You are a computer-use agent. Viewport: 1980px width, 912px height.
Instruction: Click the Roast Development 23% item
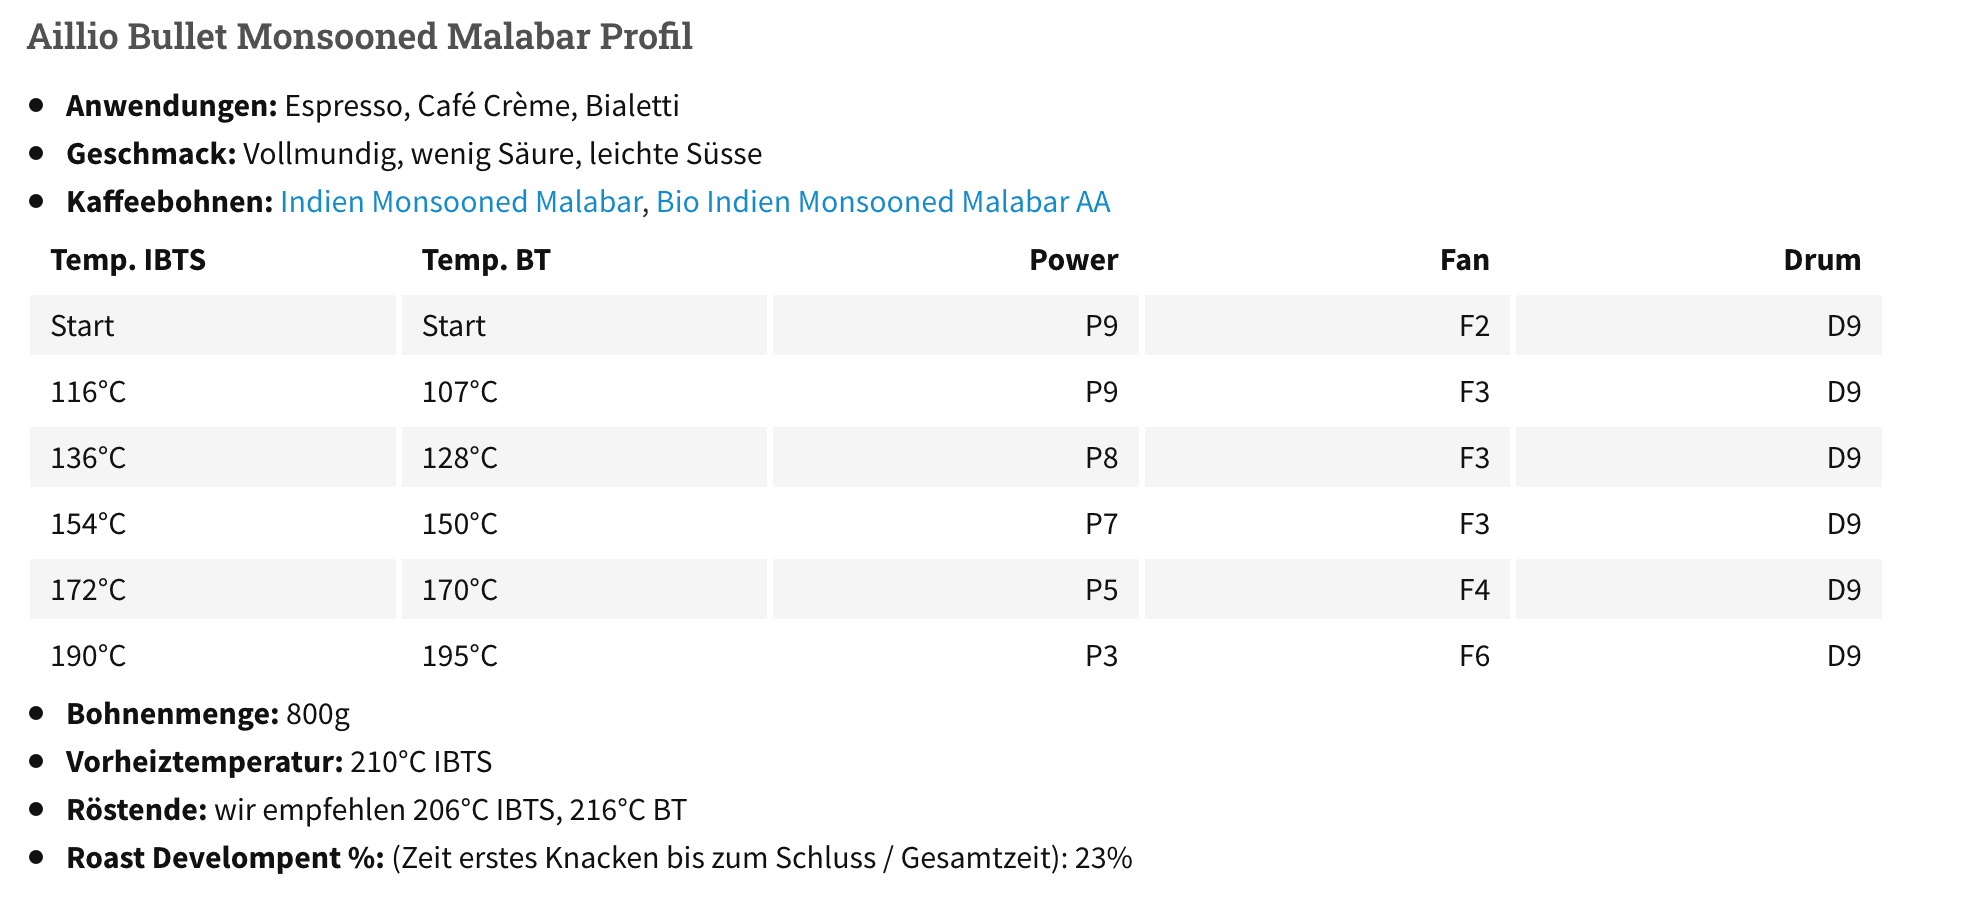599,858
